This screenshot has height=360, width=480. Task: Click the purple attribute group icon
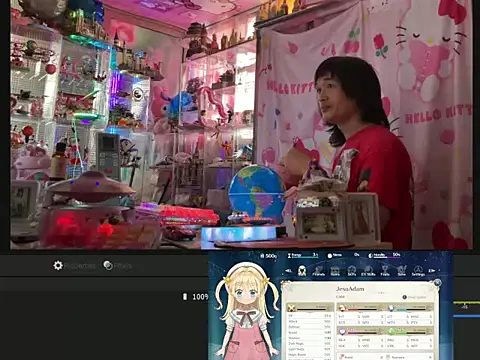point(342,332)
